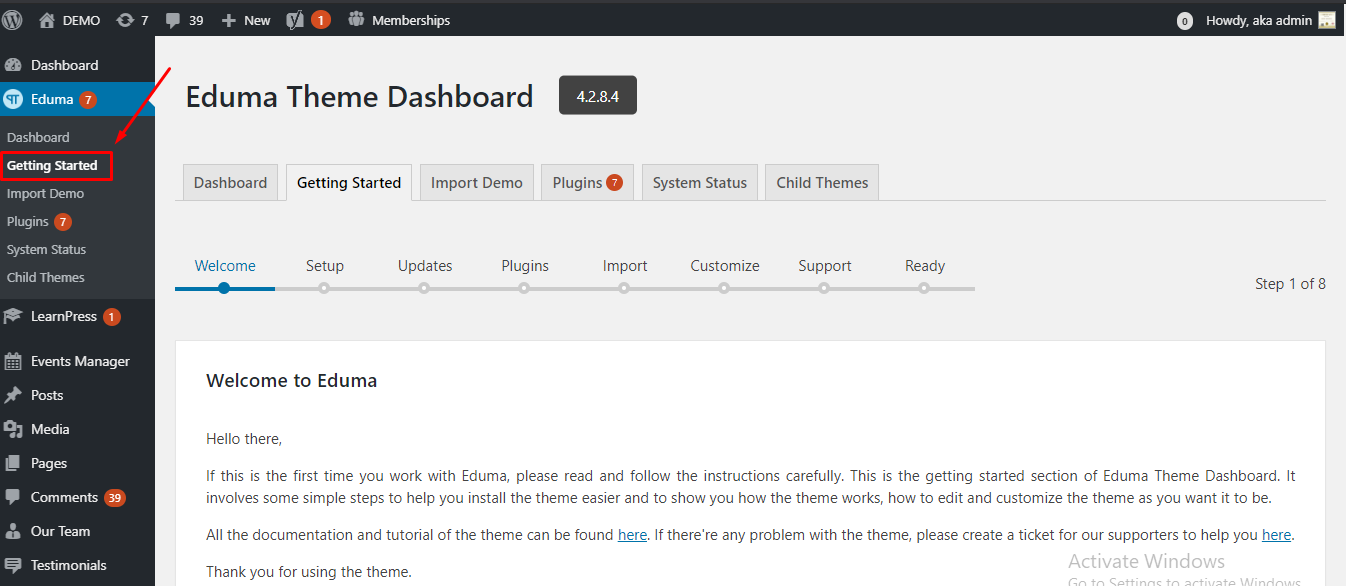Open Events Manager calendar icon

pos(13,361)
